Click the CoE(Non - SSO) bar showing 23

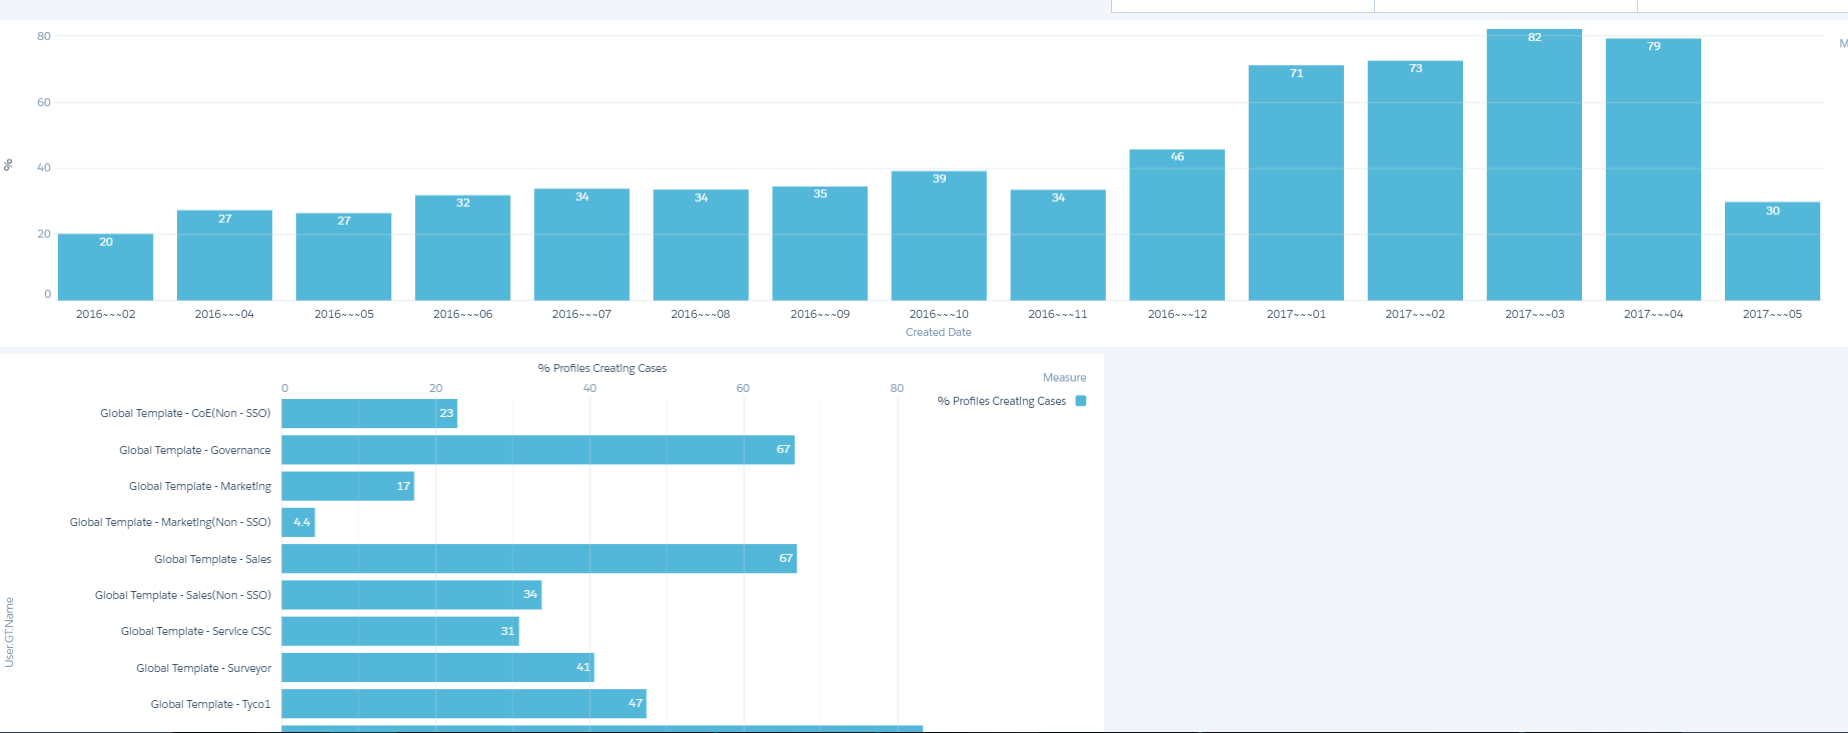[369, 414]
